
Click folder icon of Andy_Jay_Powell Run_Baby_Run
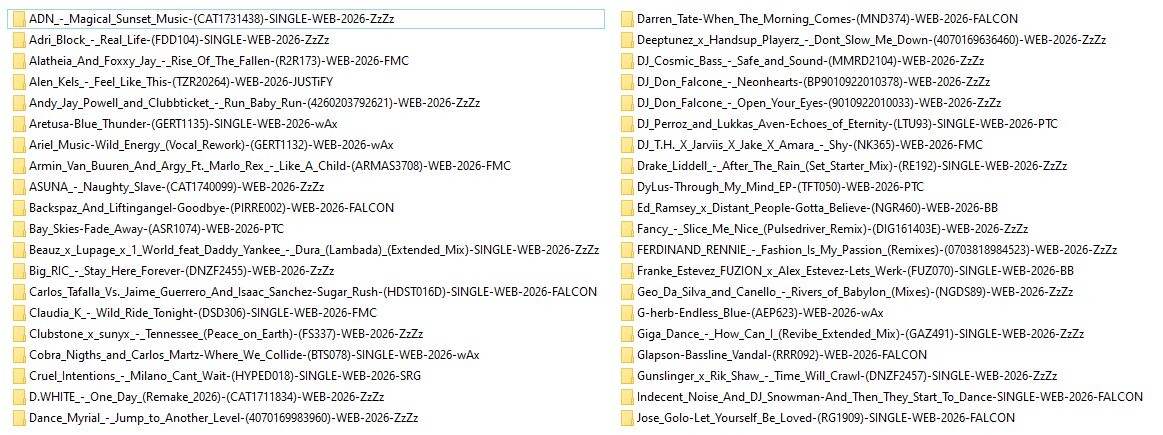click(x=19, y=103)
